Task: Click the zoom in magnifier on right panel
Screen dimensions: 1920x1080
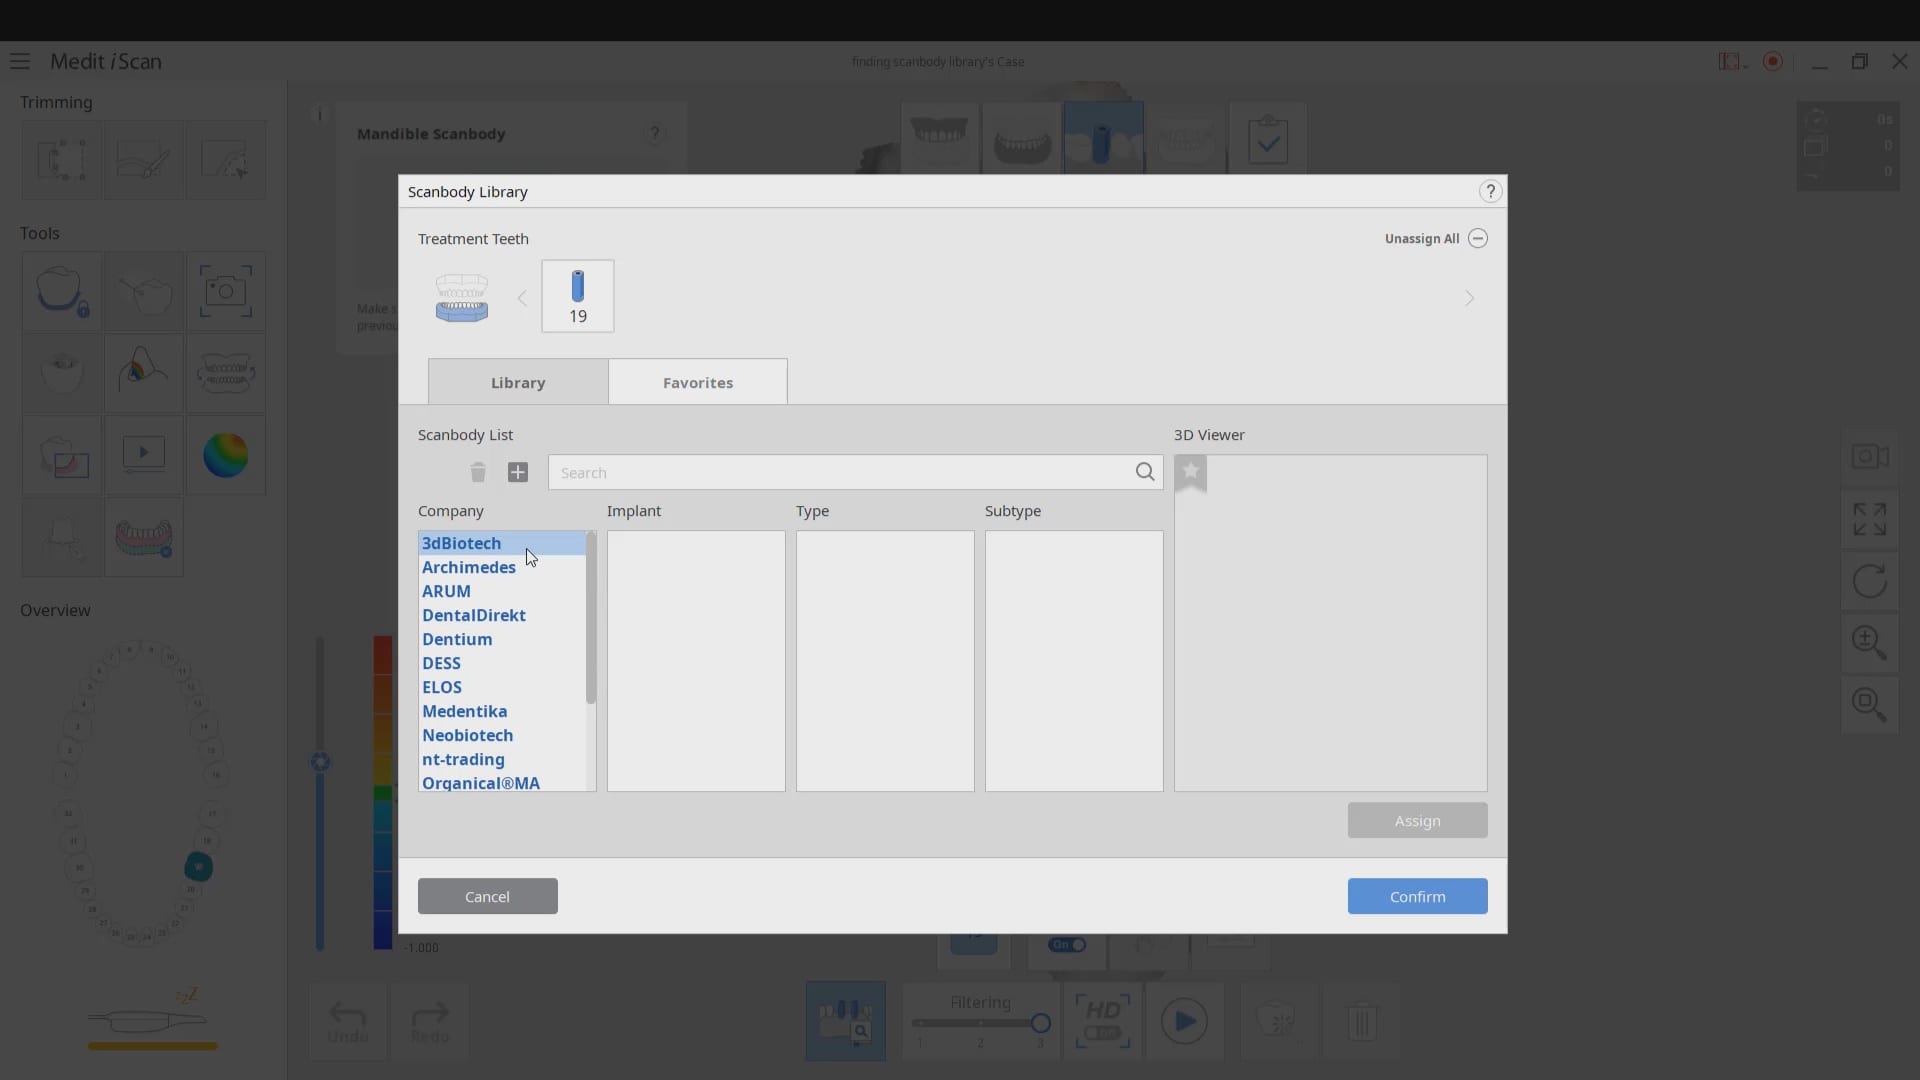Action: tap(1869, 642)
